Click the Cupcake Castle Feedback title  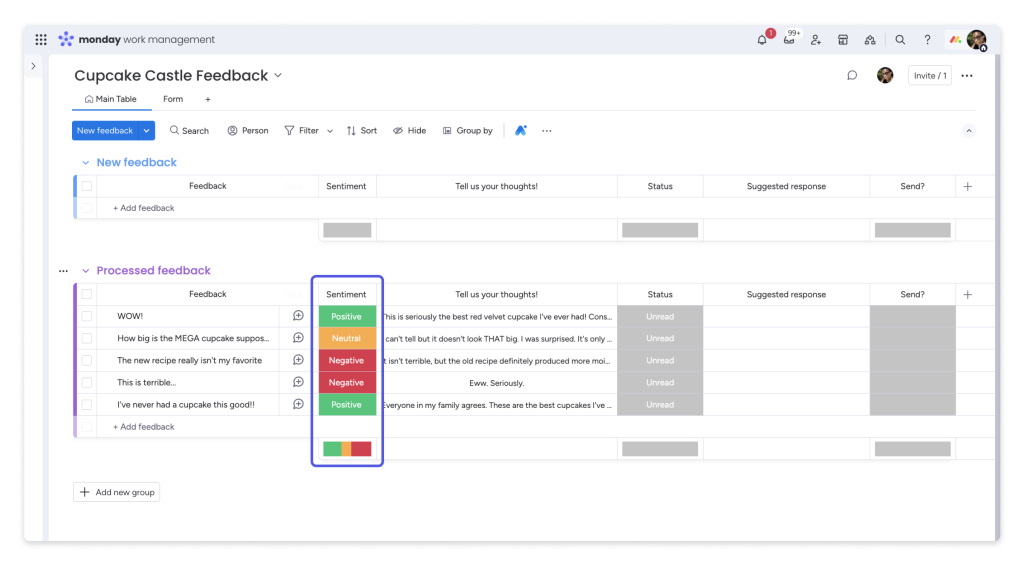coord(171,76)
